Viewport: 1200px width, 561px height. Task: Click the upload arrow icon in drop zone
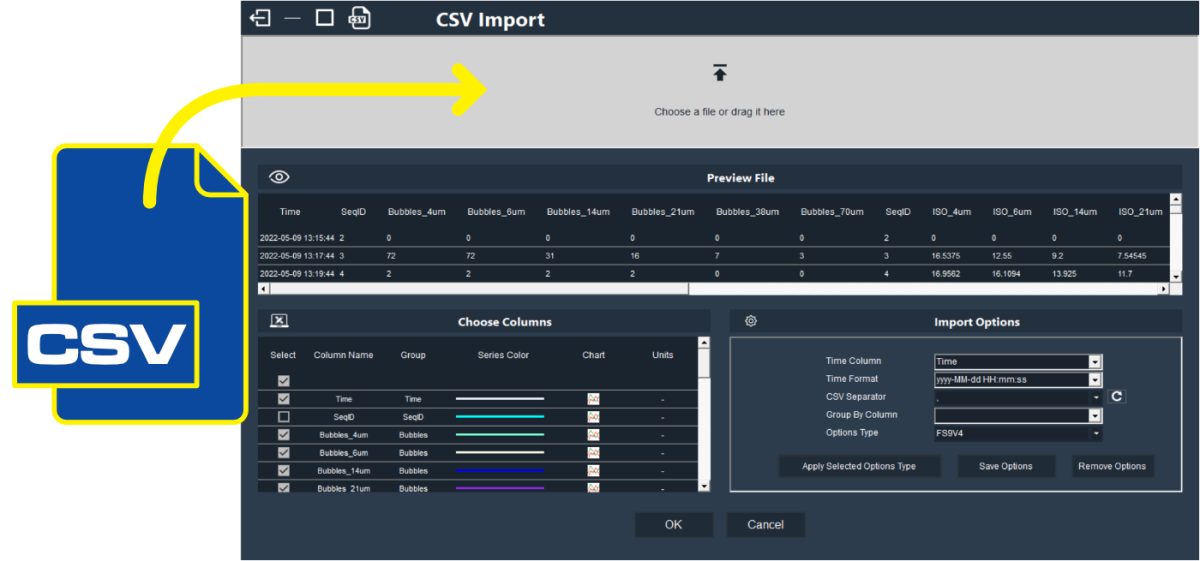click(x=719, y=73)
